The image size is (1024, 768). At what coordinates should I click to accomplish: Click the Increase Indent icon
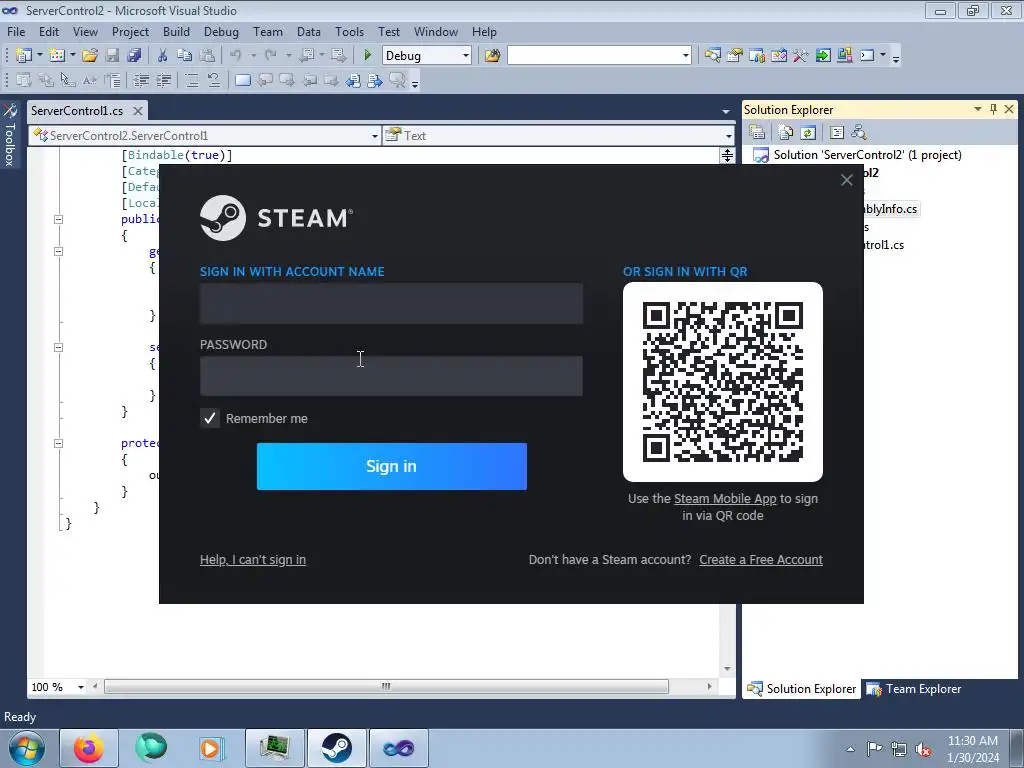point(163,80)
